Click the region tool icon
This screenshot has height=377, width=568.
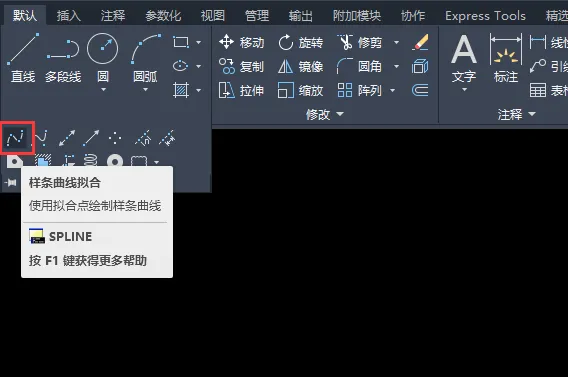pyautogui.click(x=15, y=161)
